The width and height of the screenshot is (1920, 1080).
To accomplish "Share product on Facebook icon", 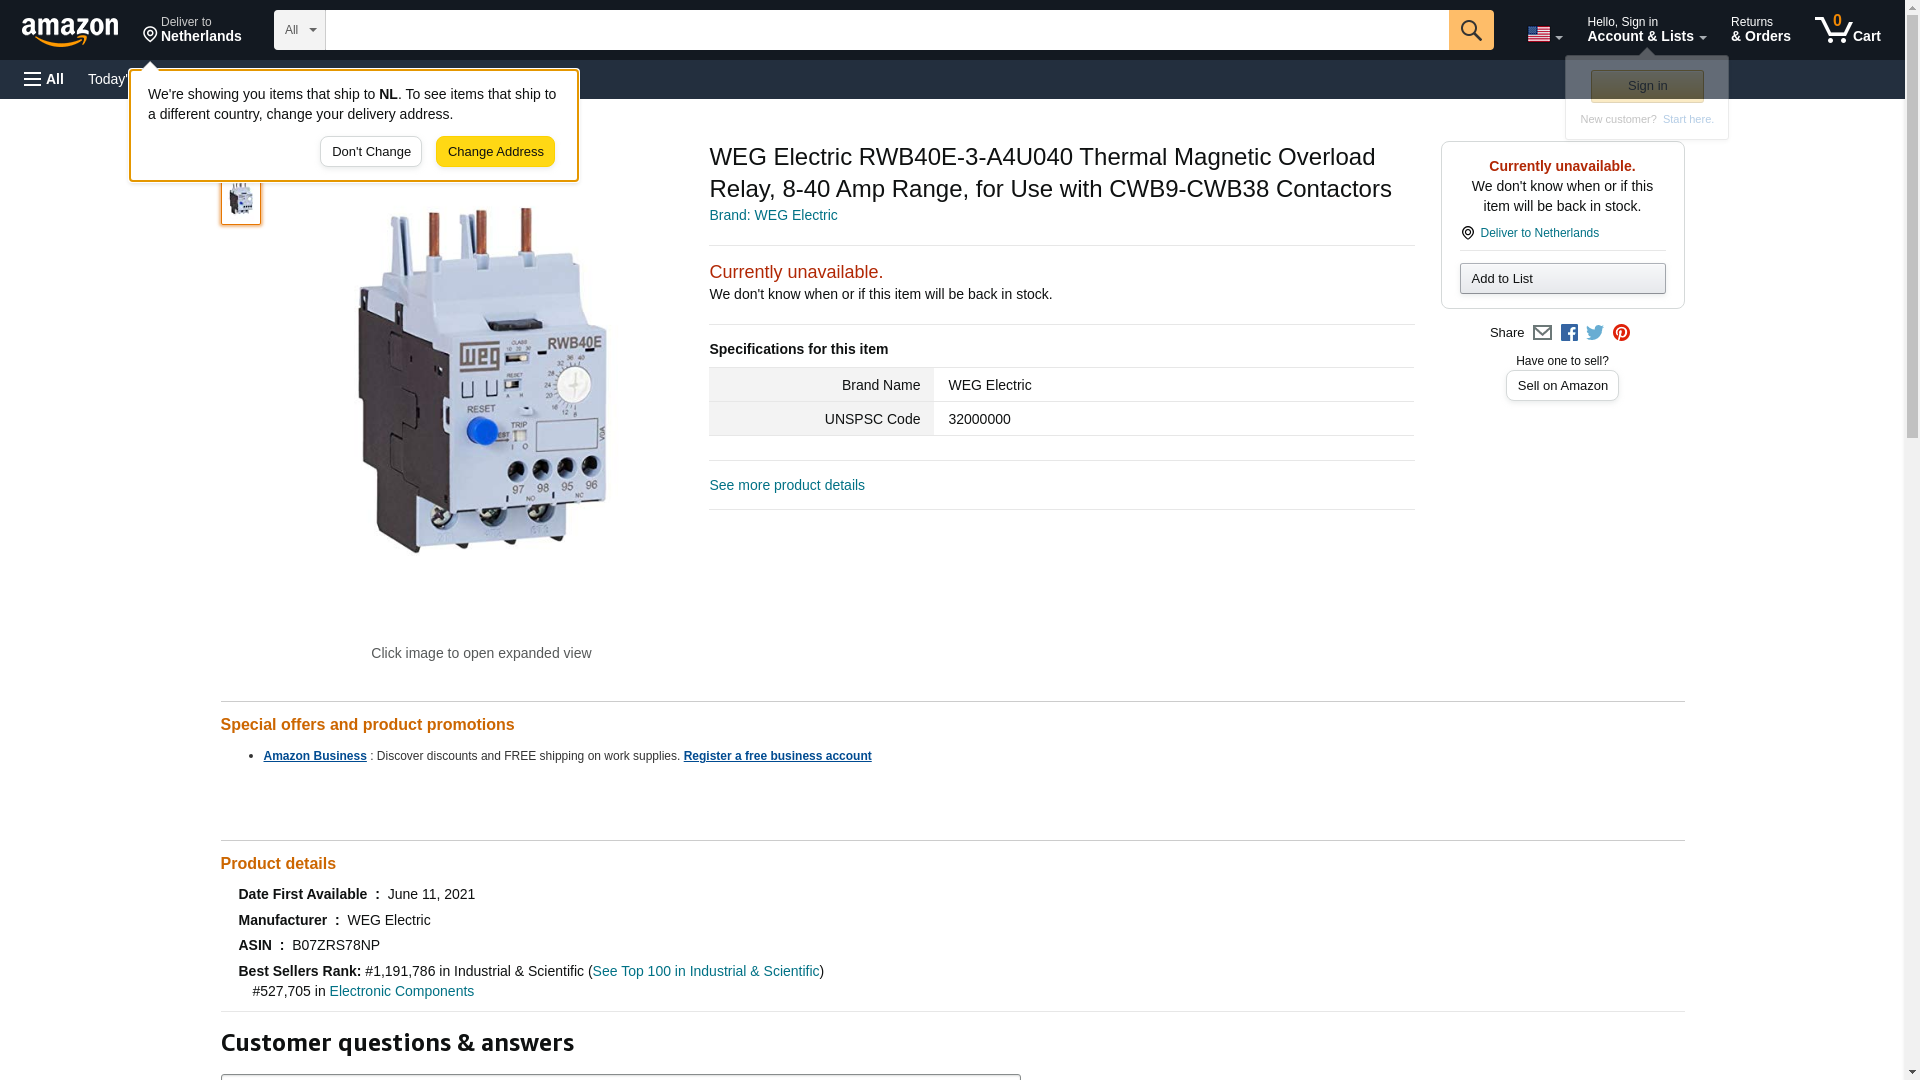I will pos(1569,333).
